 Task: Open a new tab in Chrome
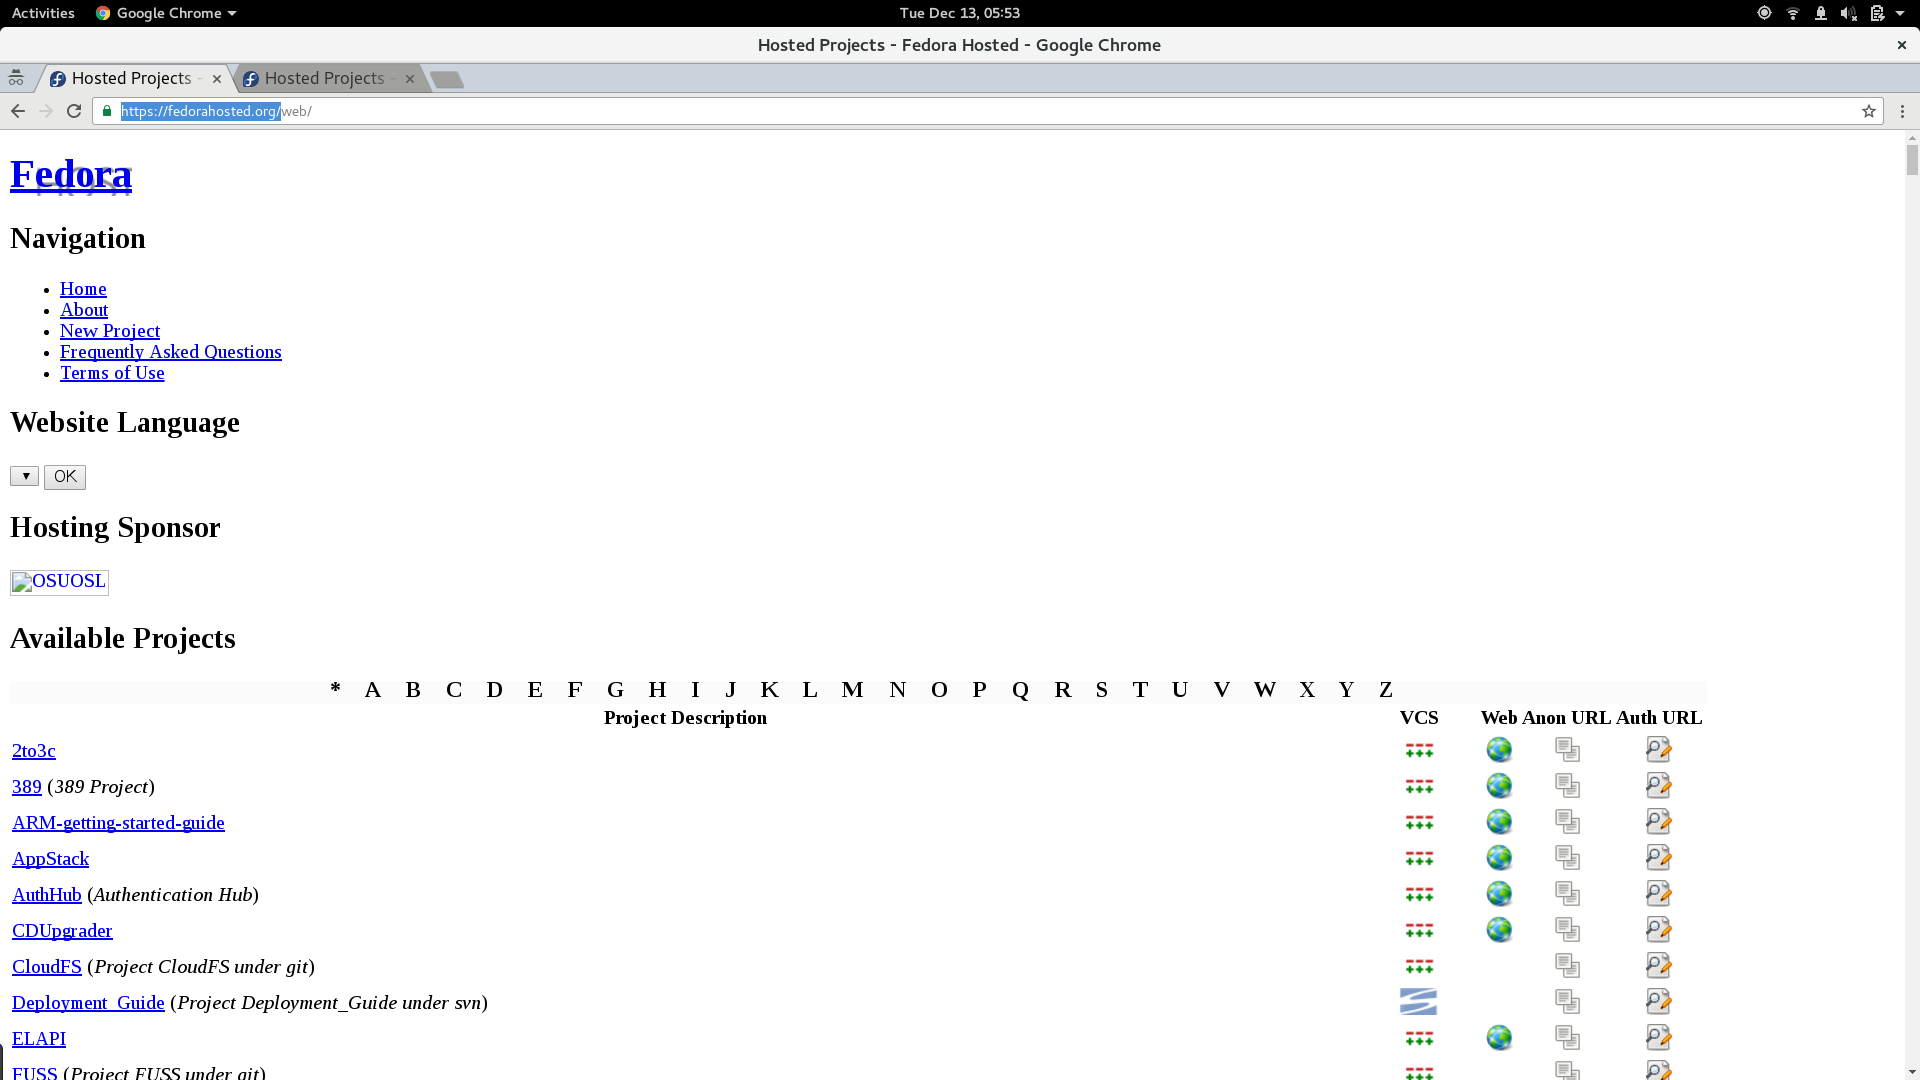point(447,79)
